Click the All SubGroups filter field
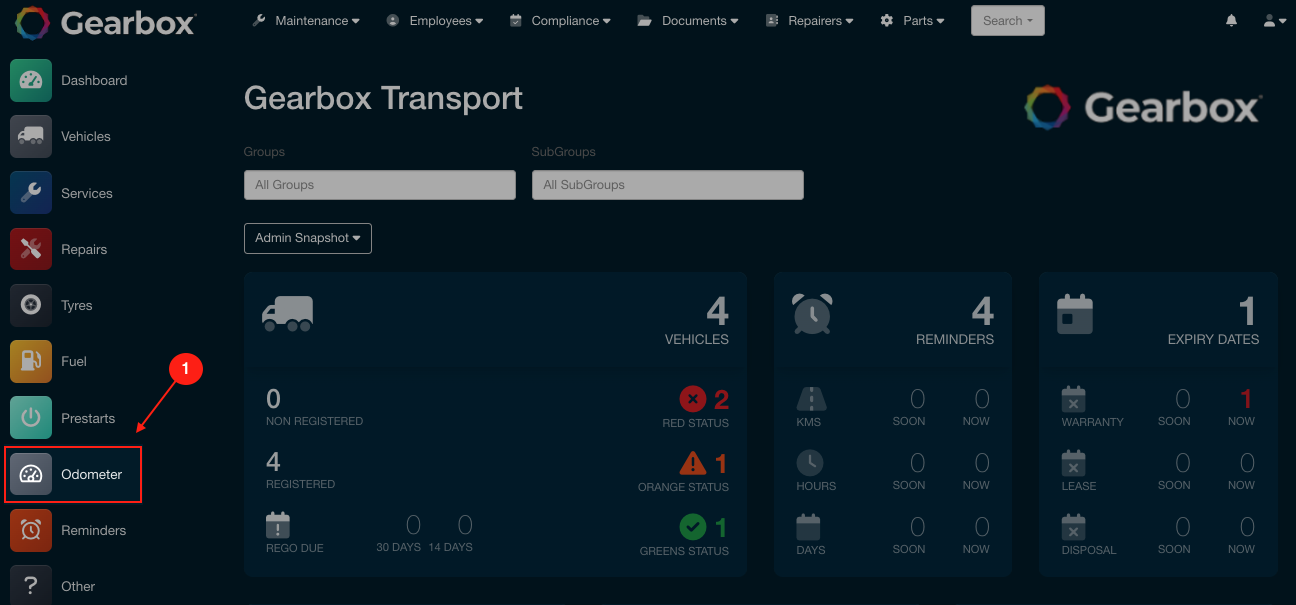1296x605 pixels. point(668,185)
